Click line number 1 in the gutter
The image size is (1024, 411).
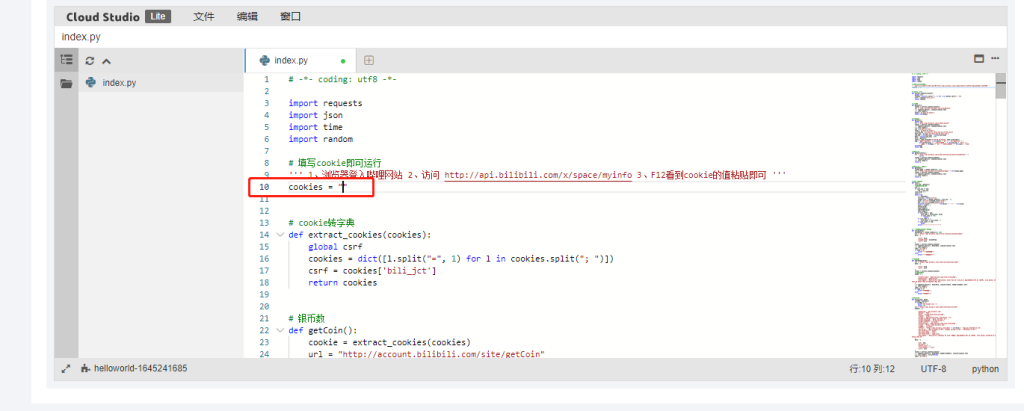(266, 79)
